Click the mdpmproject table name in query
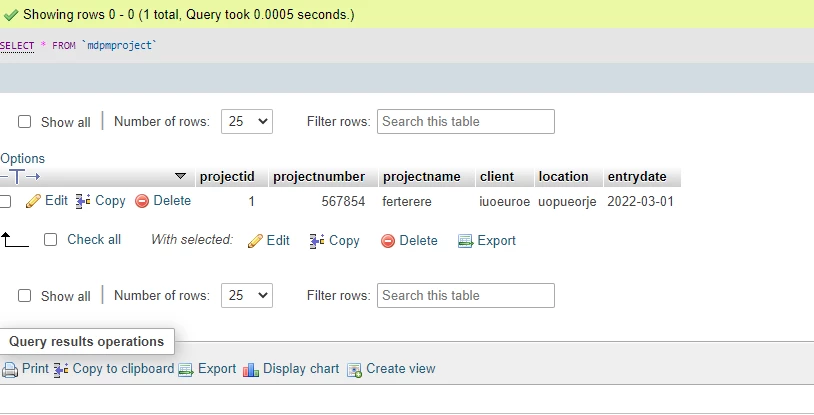This screenshot has height=415, width=814. 119,46
